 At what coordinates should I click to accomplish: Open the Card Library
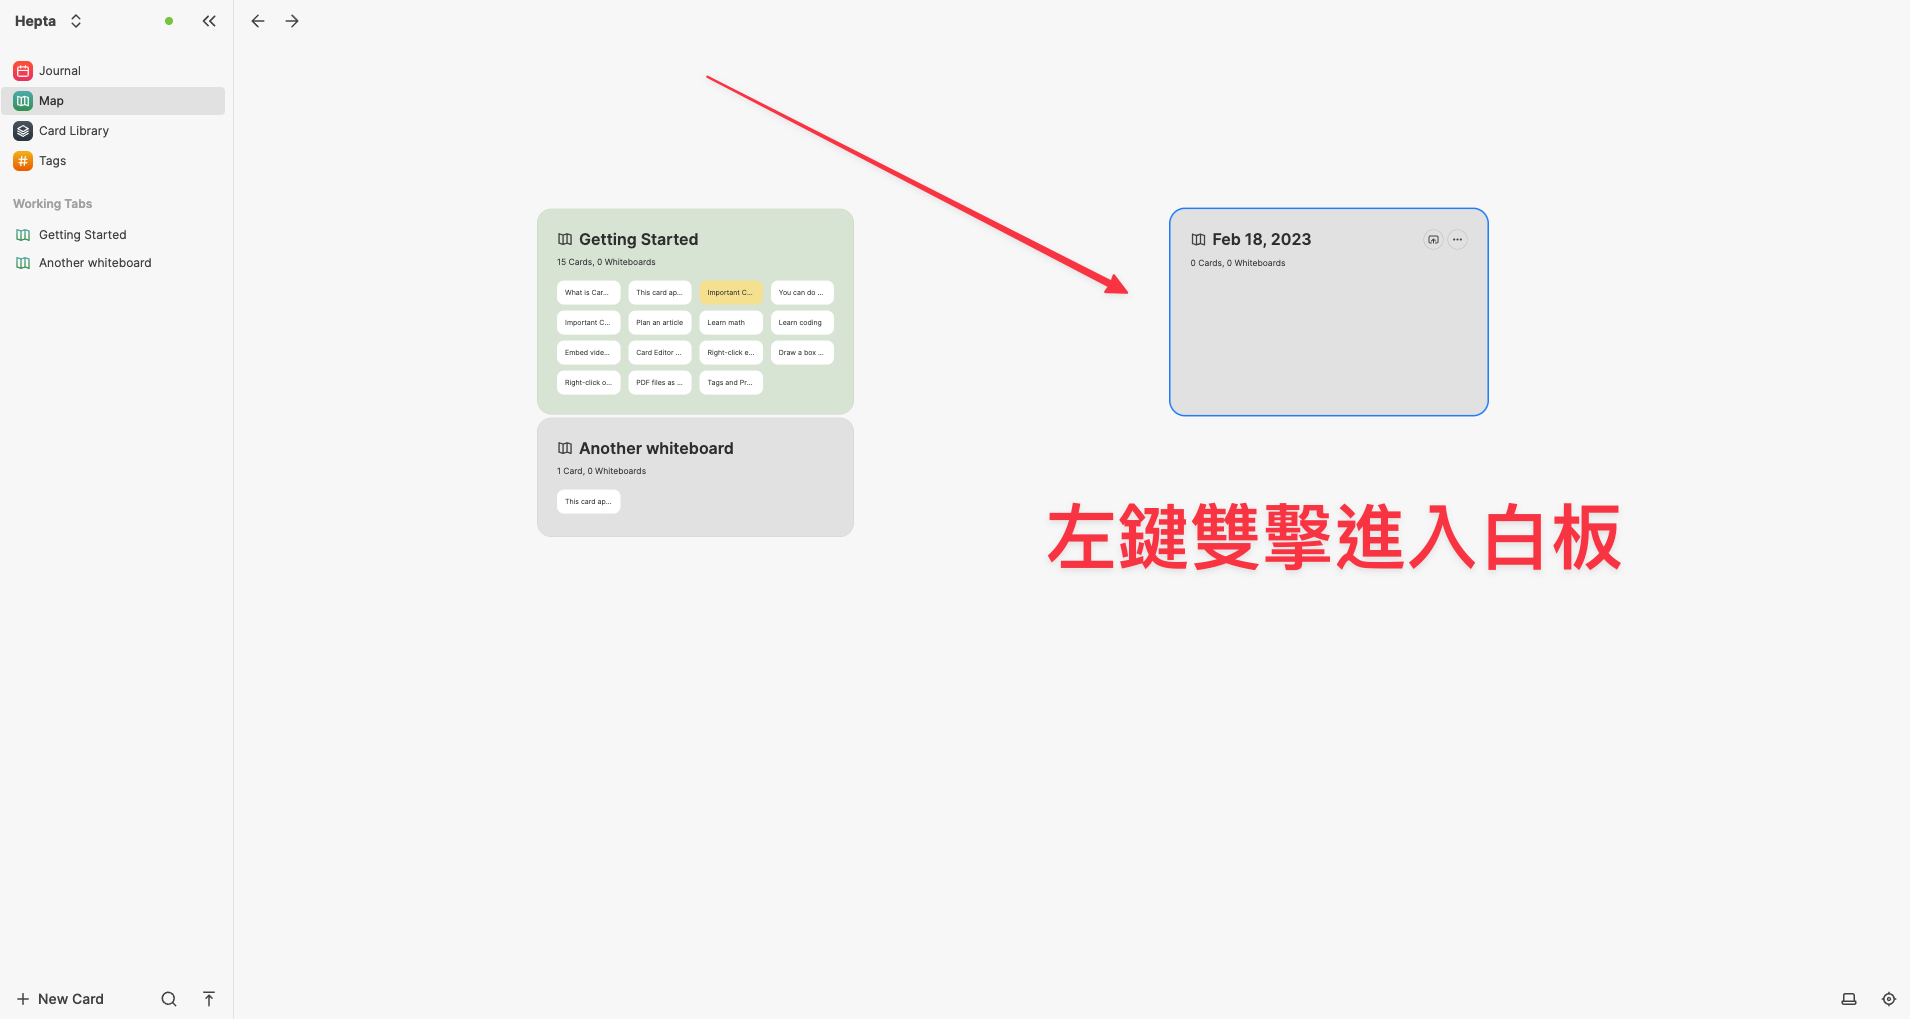coord(73,130)
